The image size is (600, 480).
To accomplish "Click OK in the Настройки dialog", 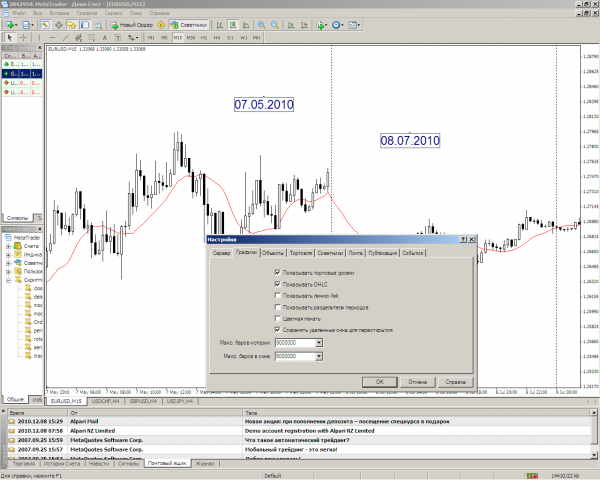I will pyautogui.click(x=380, y=382).
